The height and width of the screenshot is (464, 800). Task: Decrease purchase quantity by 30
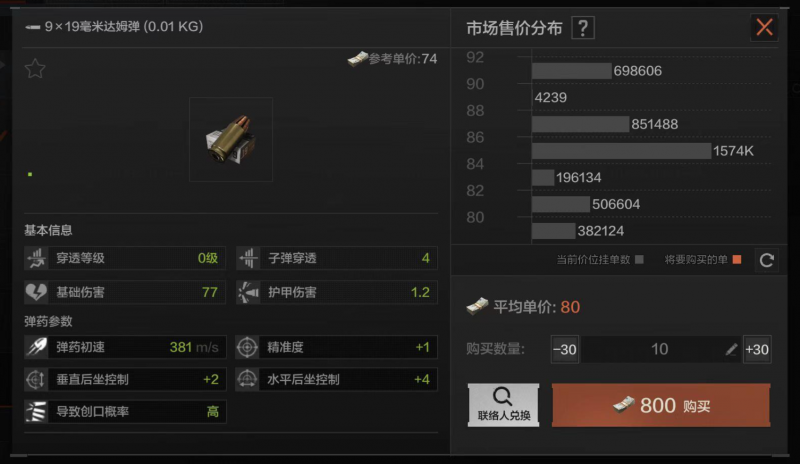(x=565, y=349)
